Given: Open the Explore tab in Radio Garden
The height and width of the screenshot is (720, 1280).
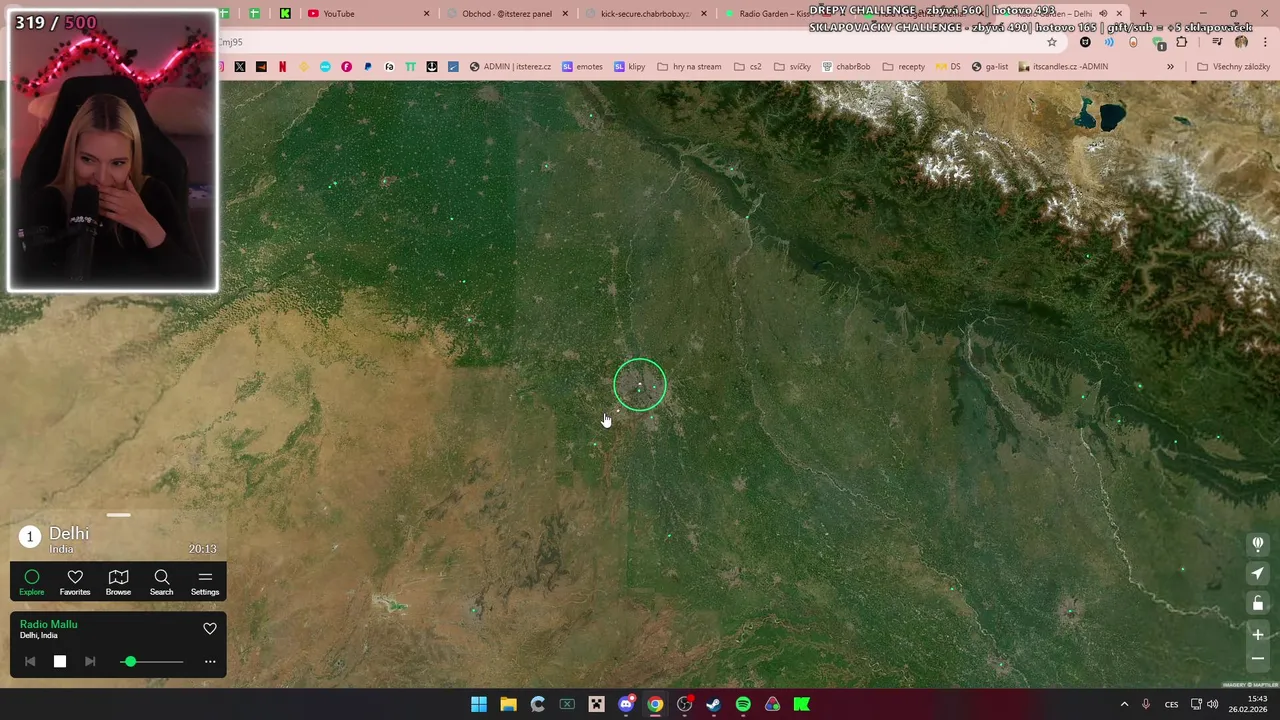Looking at the screenshot, I should click(x=31, y=582).
